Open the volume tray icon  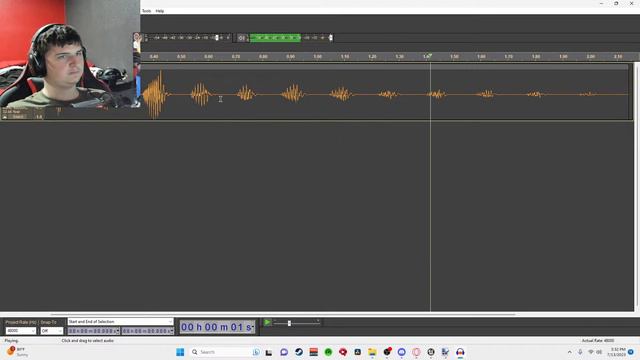click(599, 352)
